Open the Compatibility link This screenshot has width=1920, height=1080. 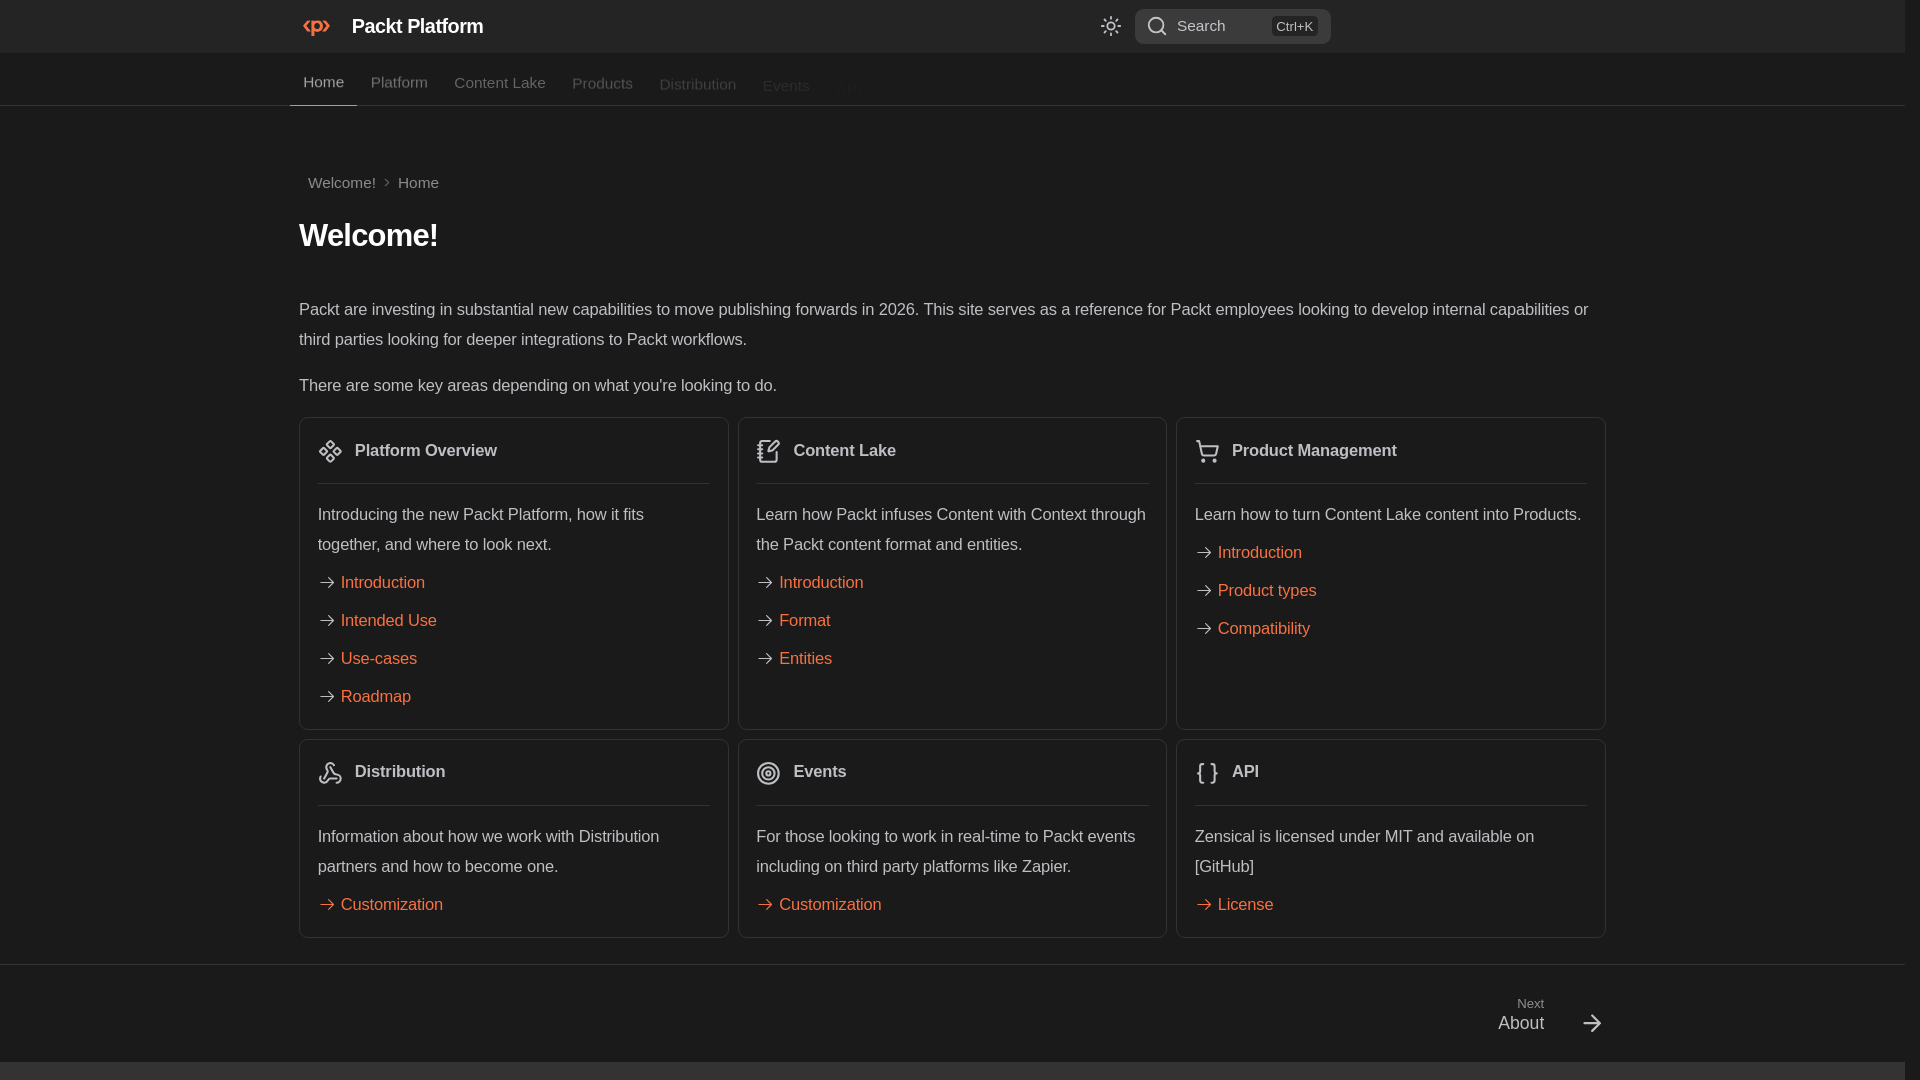[x=1264, y=628]
